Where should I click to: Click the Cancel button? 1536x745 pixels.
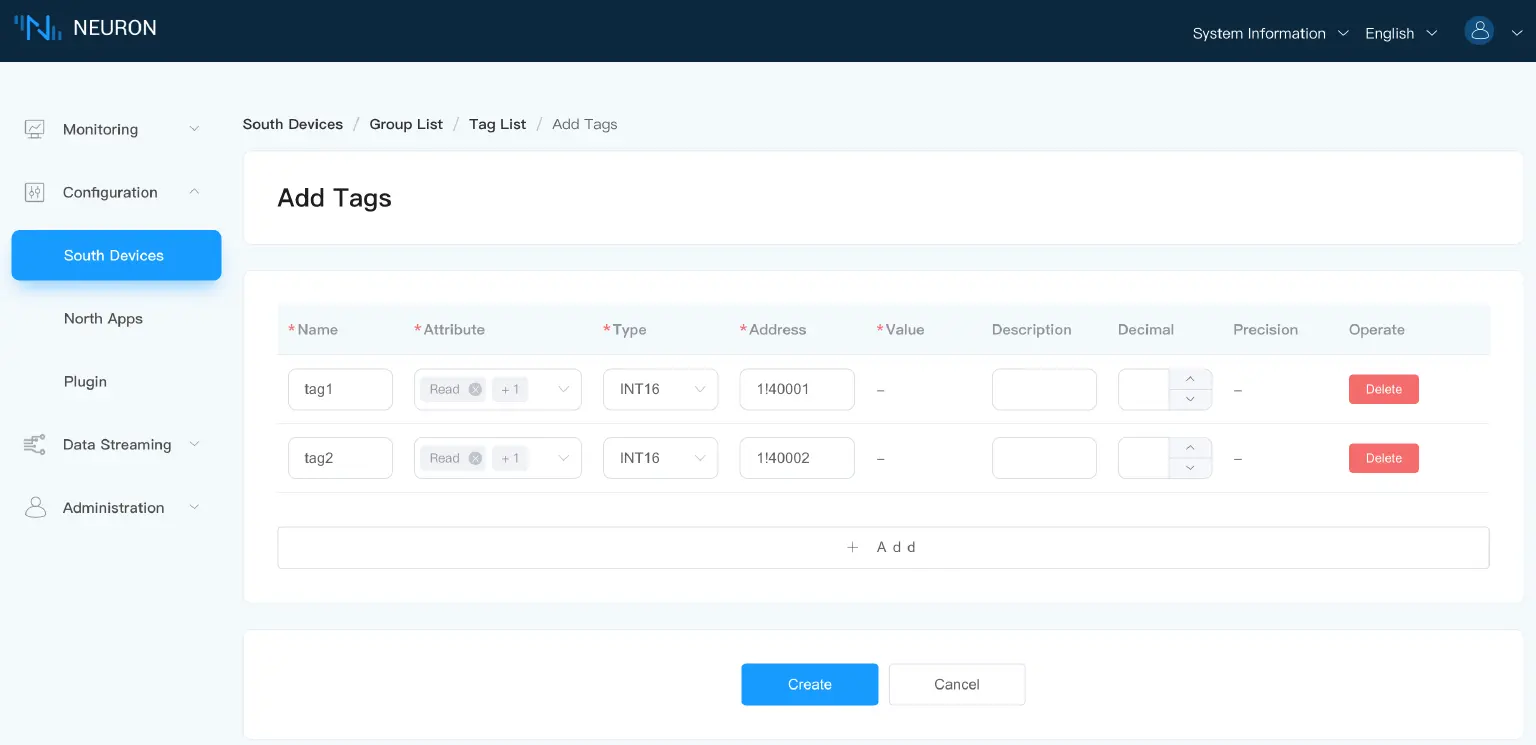tap(956, 684)
